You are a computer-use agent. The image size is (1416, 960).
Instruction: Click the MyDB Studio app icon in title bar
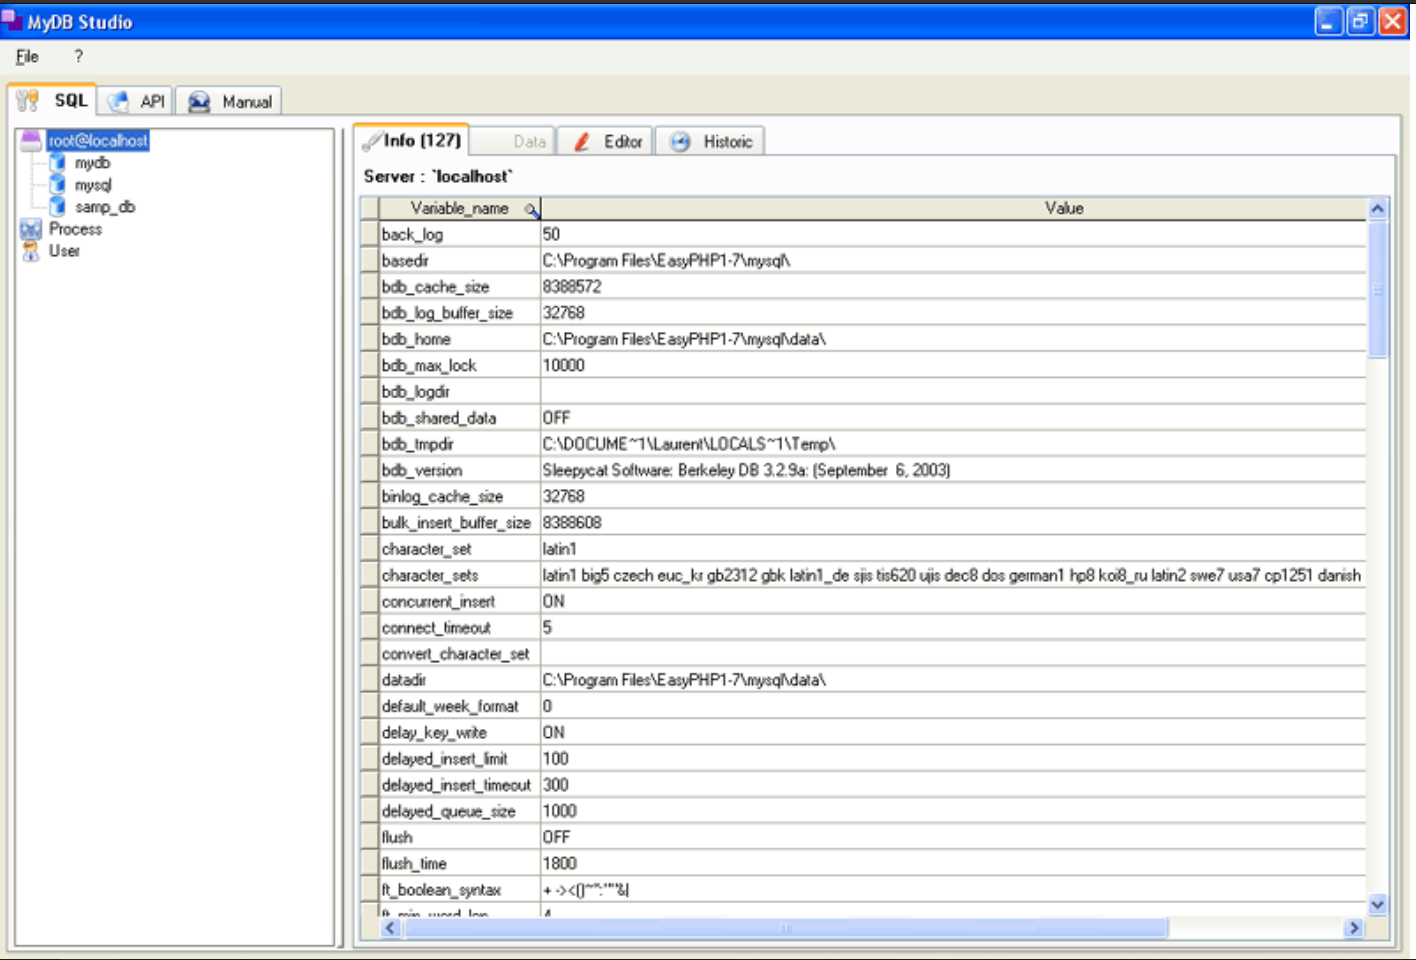(12, 20)
